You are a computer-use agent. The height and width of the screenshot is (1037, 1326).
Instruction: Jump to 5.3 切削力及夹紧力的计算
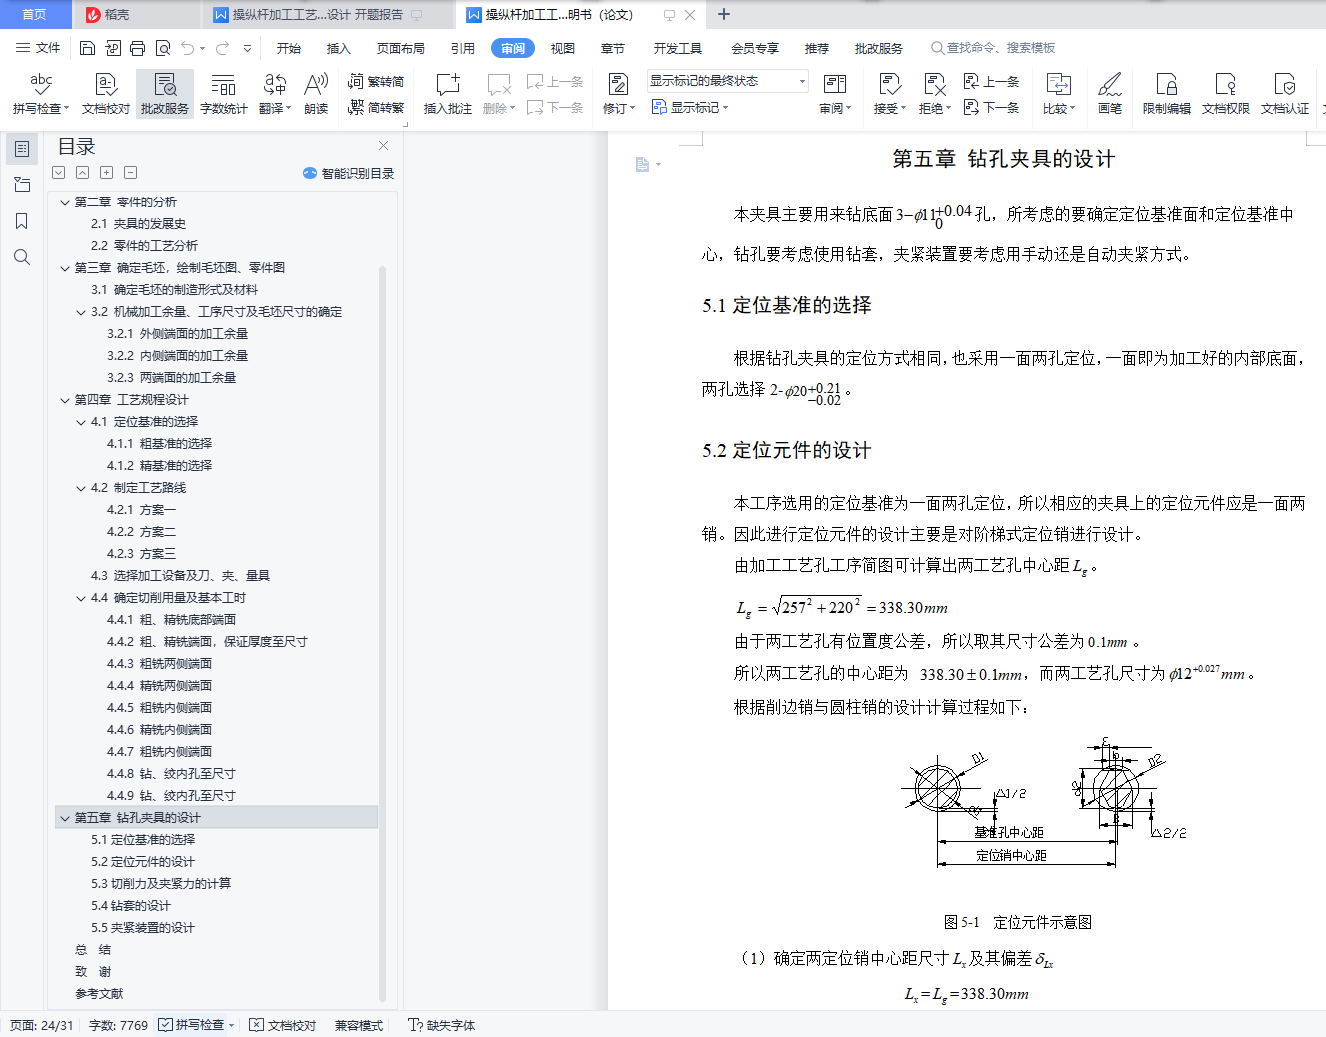(x=161, y=884)
